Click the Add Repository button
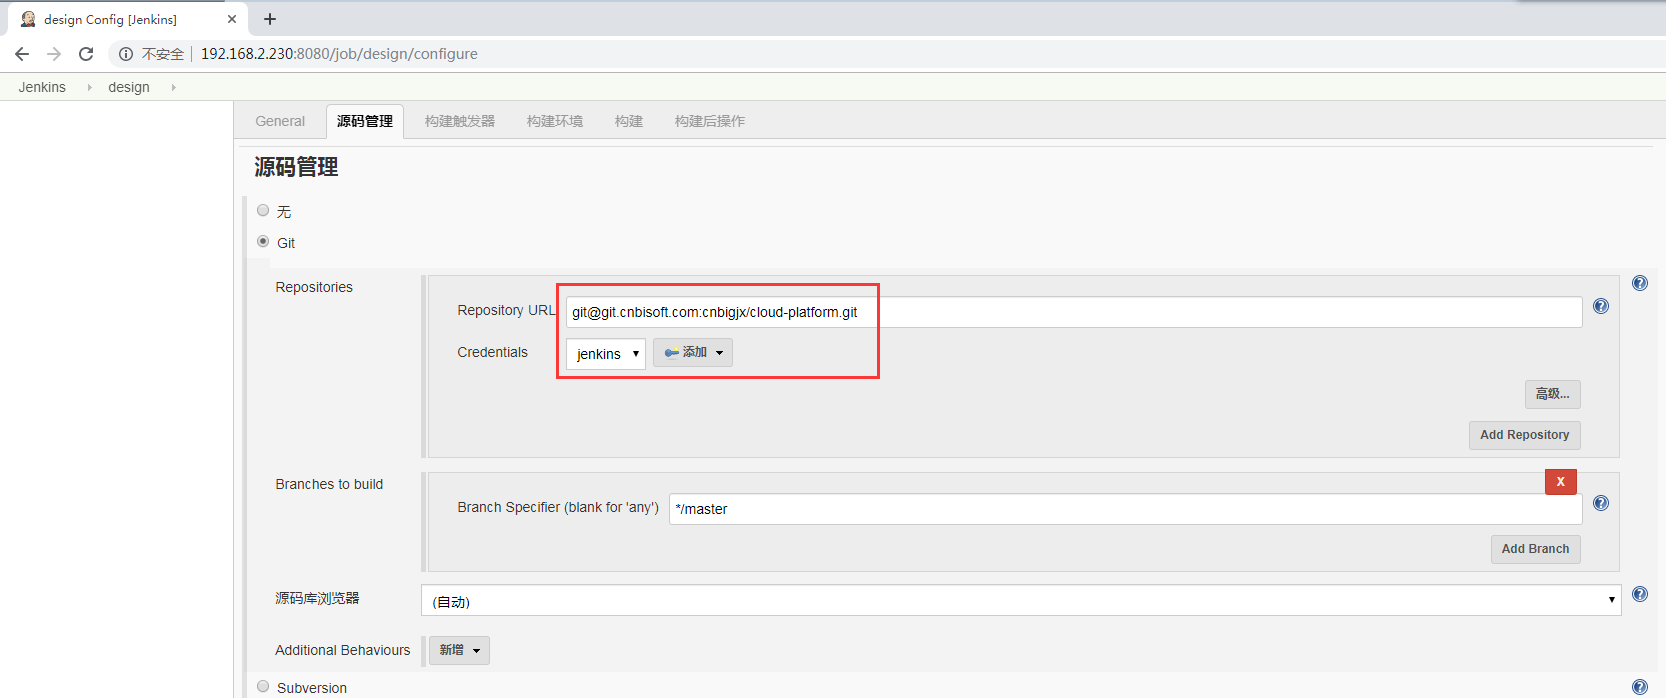1666x698 pixels. (1525, 435)
